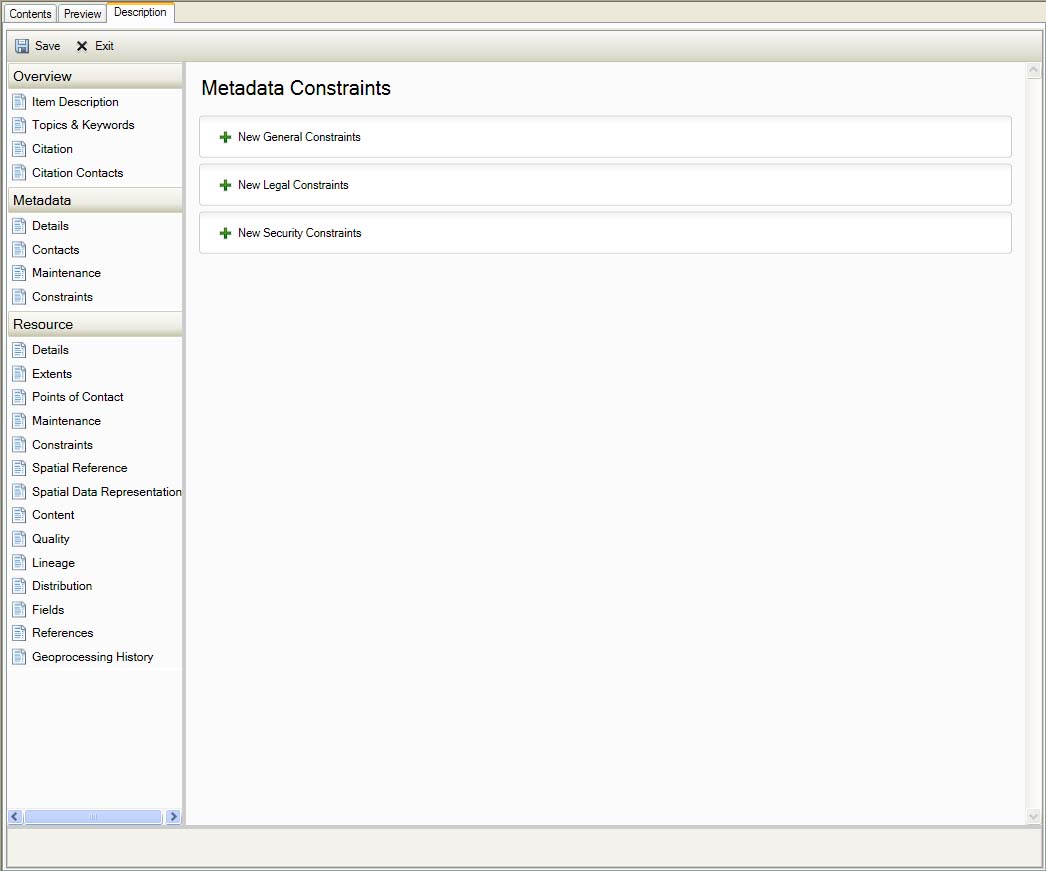Switch to the Preview tab
Screen dimensions: 1046x871
click(83, 14)
